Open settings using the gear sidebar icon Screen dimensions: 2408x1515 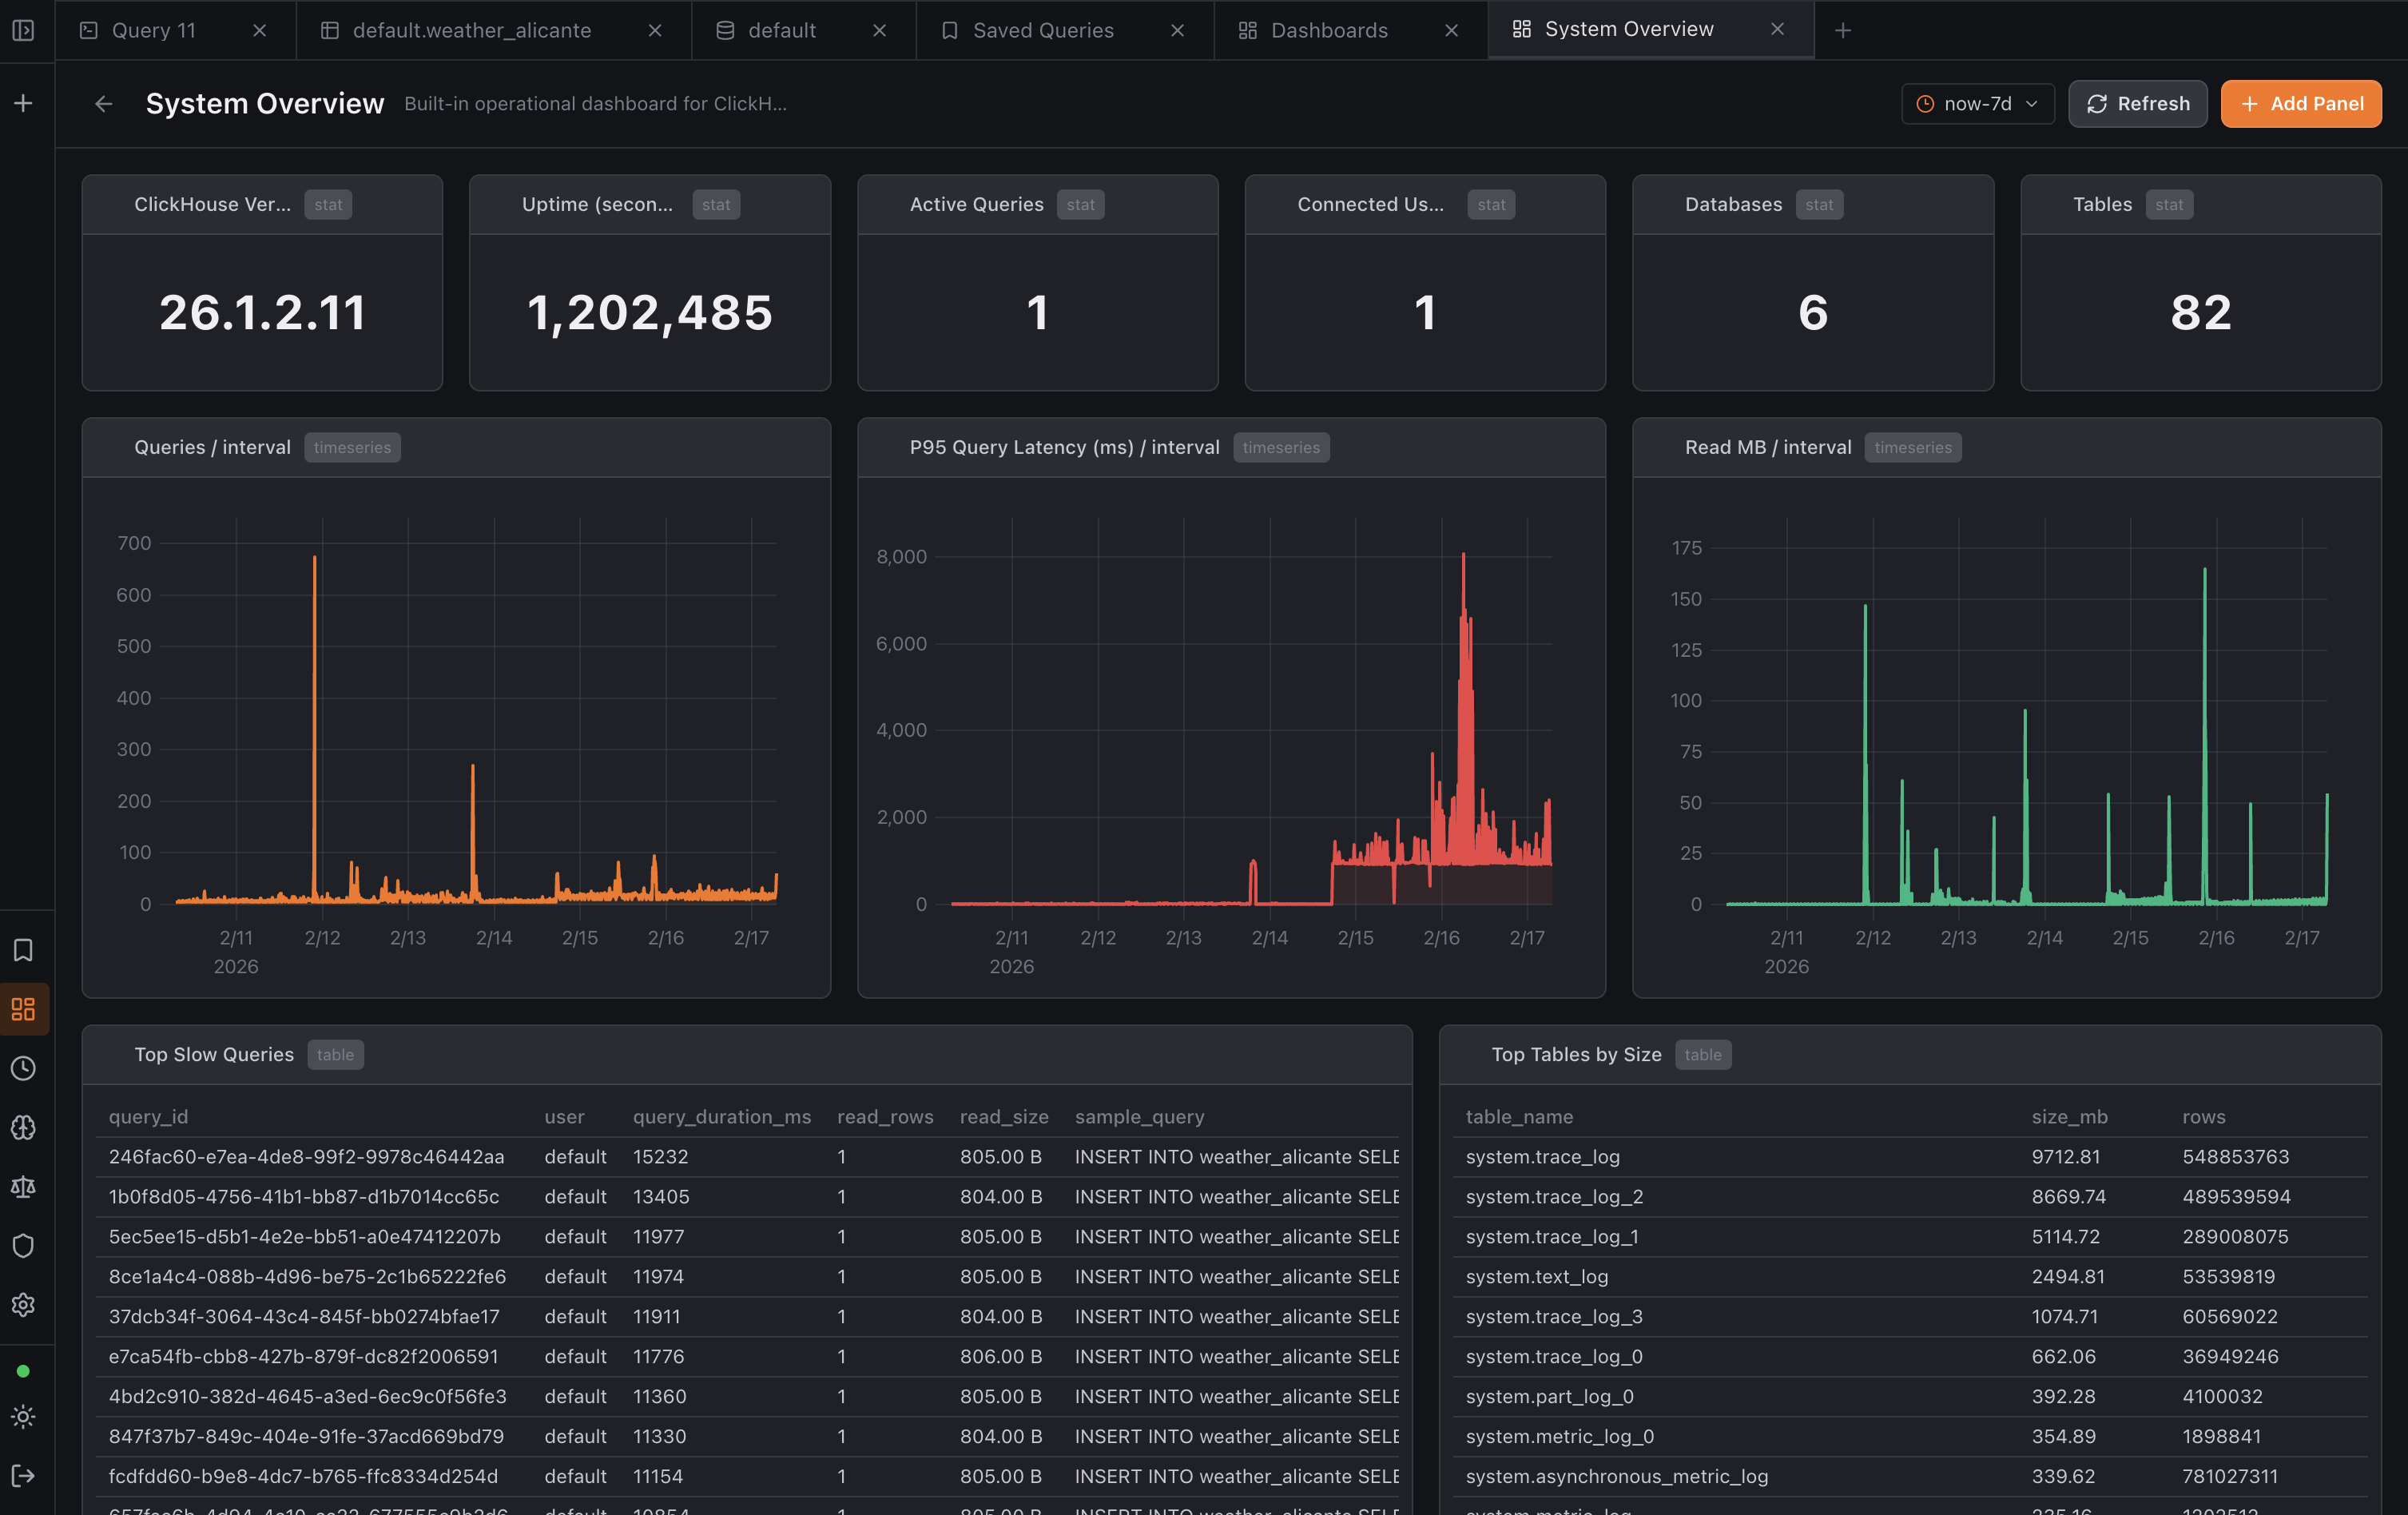24,1304
